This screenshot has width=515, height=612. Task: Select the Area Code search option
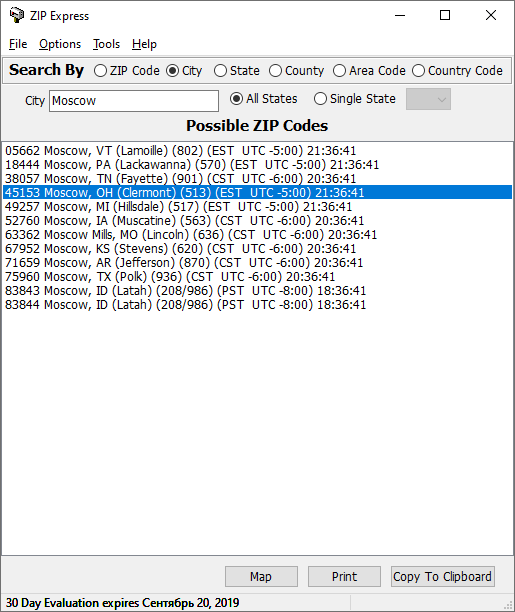[x=369, y=71]
